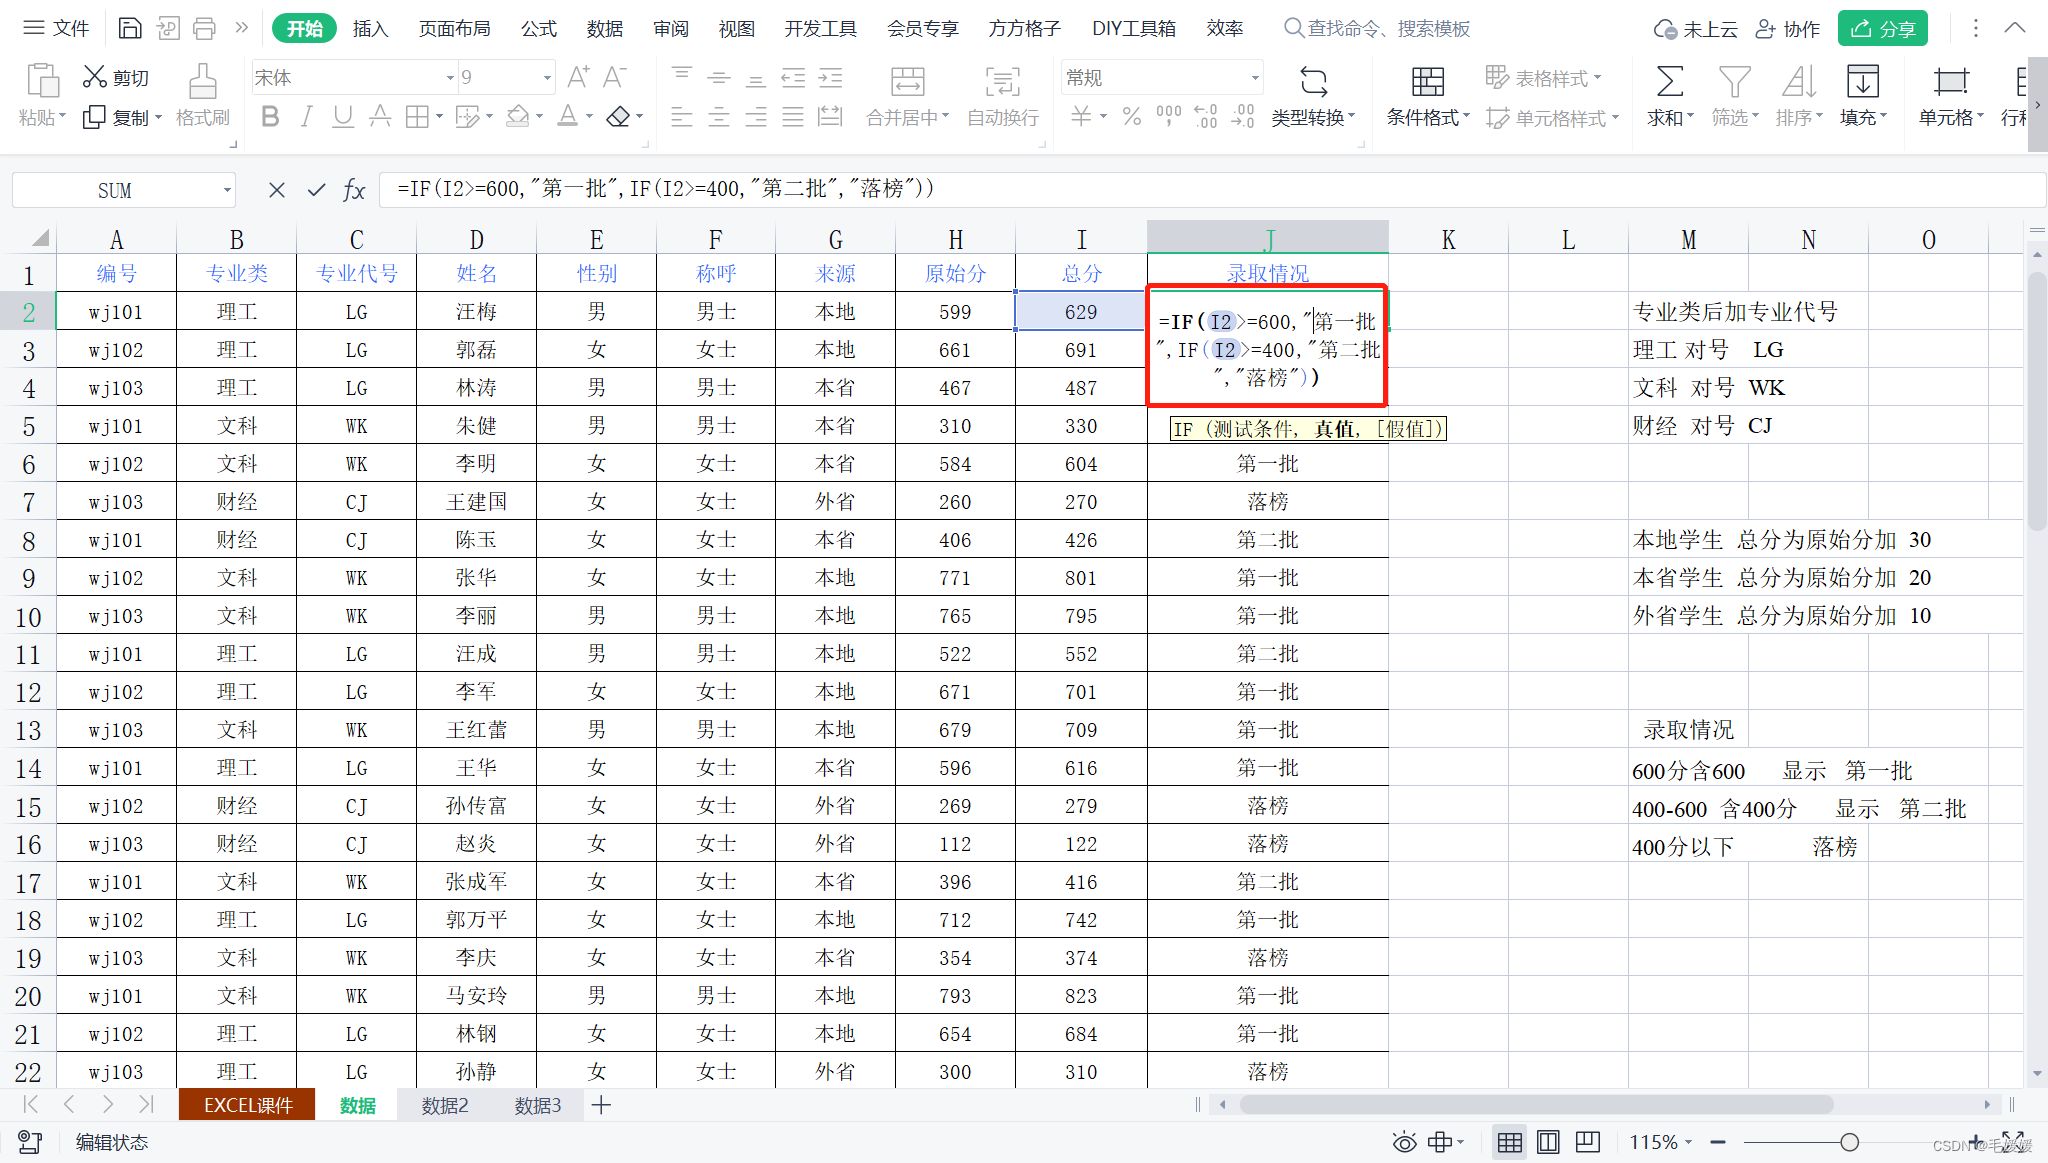This screenshot has width=2048, height=1163.
Task: Click the increase indent icon
Action: pyautogui.click(x=830, y=77)
